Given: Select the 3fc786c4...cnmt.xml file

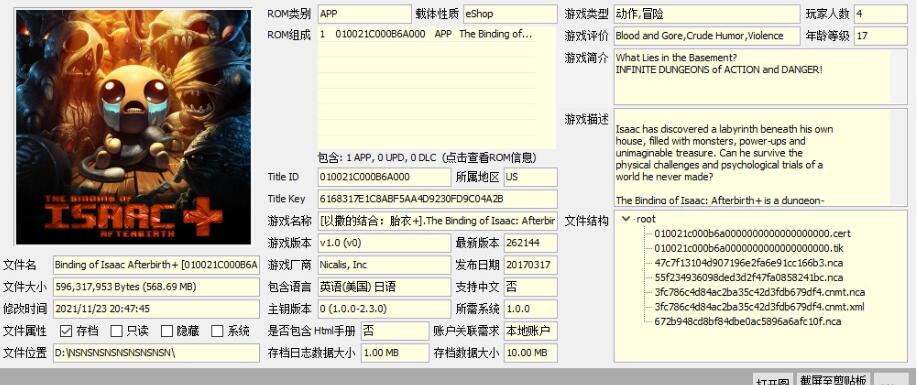Looking at the screenshot, I should tap(759, 307).
